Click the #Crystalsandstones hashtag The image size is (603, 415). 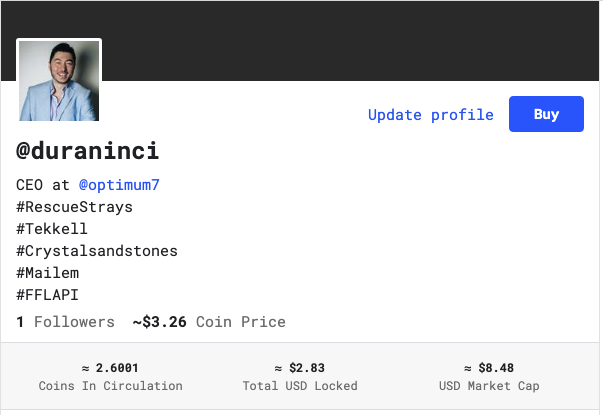tap(97, 251)
